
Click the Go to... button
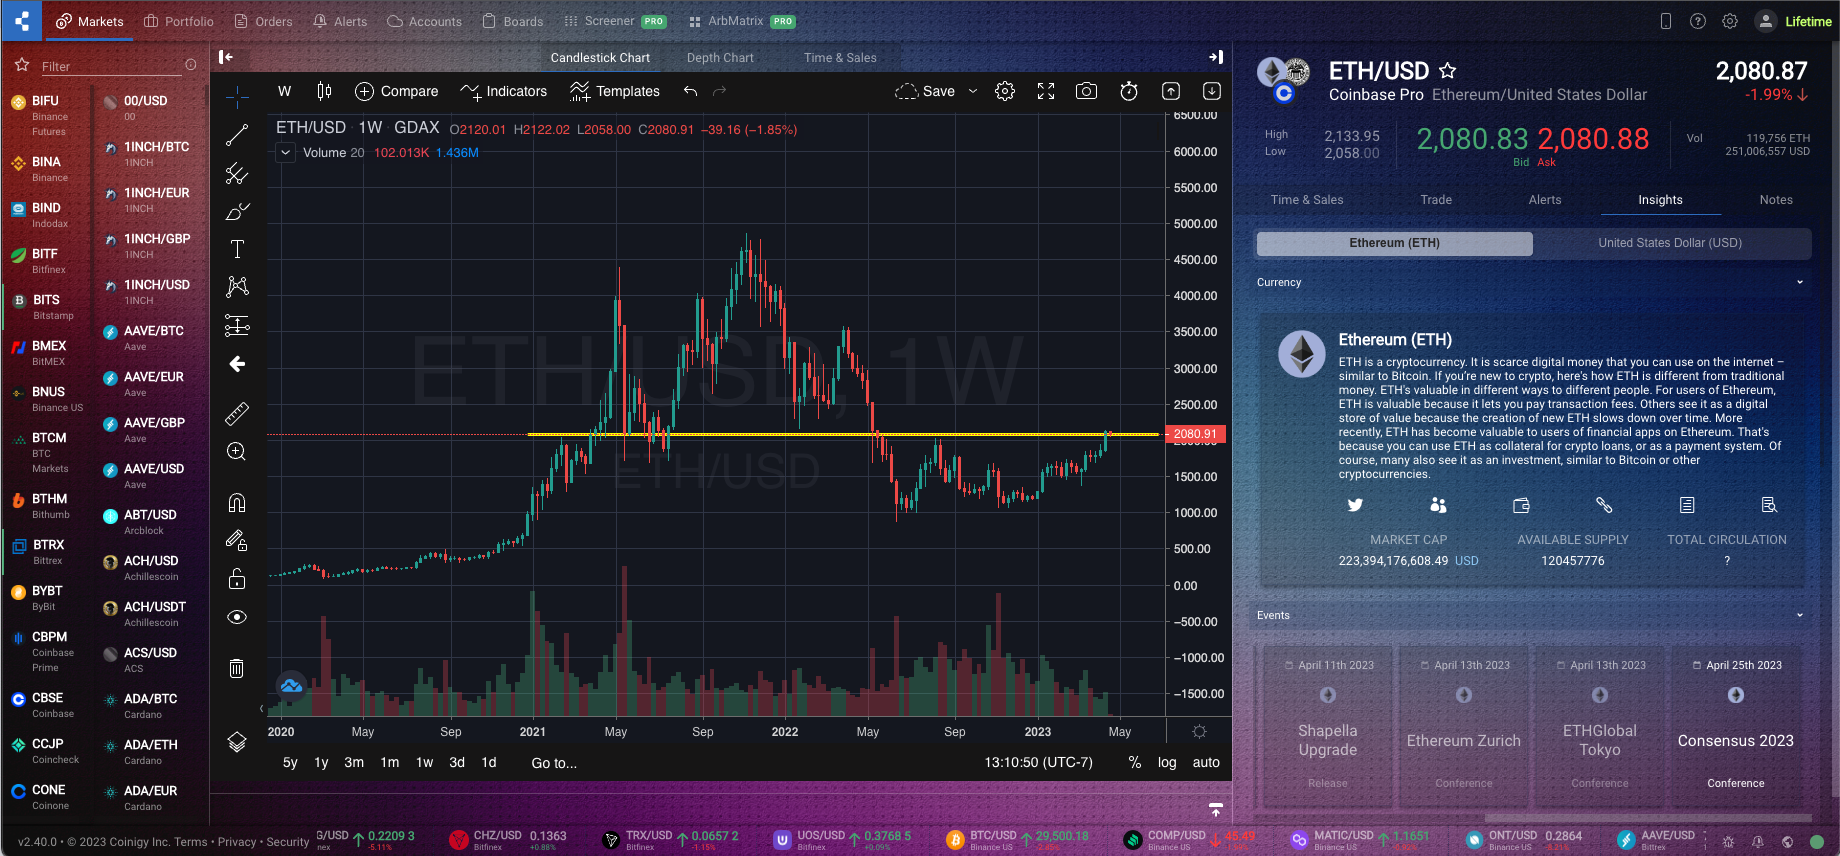point(554,762)
